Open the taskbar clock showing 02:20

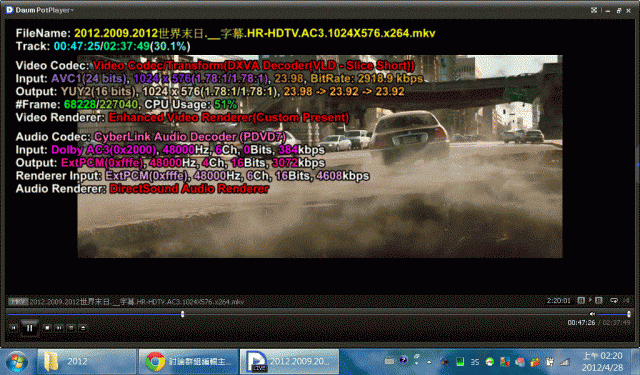(602, 362)
